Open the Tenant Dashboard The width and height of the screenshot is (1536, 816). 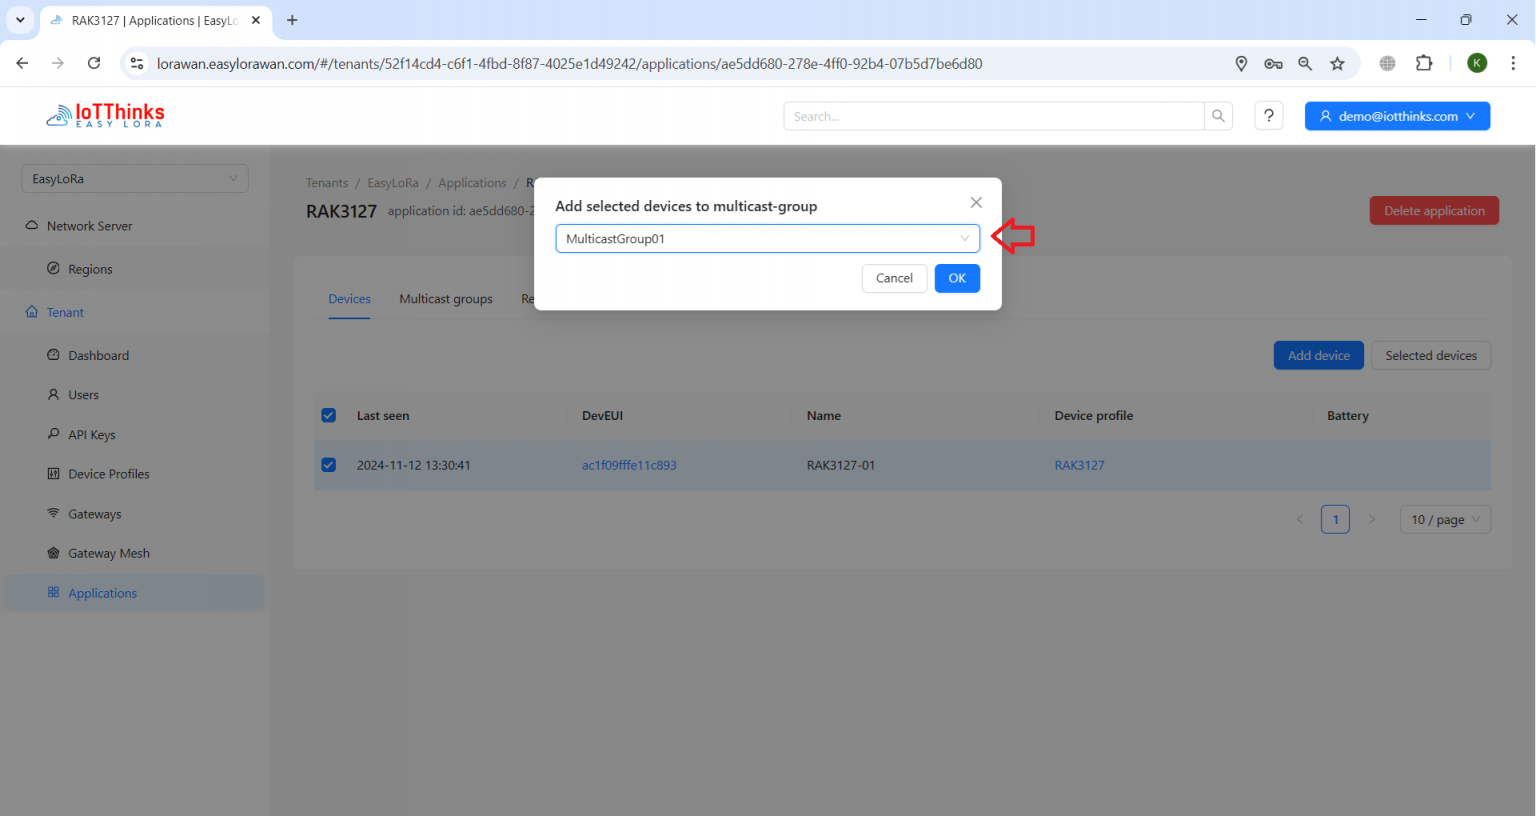coord(98,355)
